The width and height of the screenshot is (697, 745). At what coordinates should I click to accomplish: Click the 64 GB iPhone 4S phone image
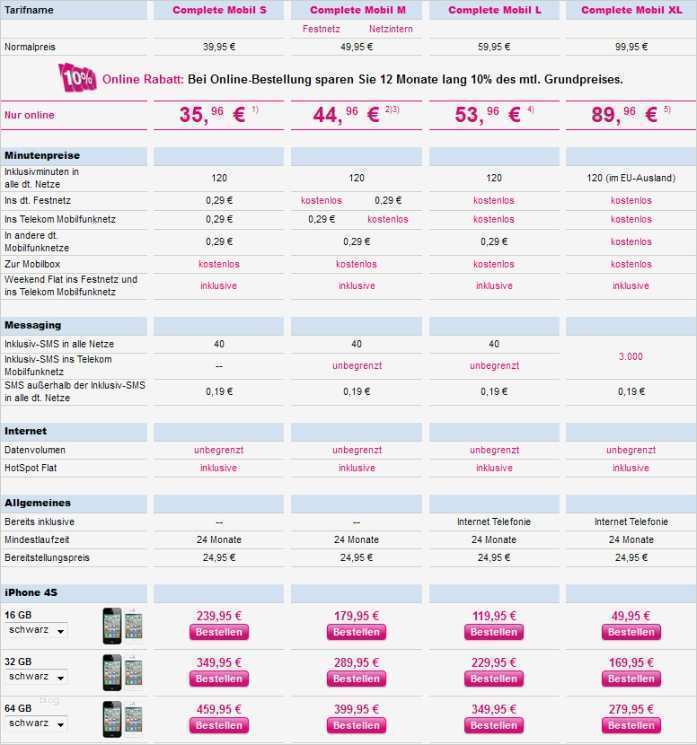click(123, 719)
